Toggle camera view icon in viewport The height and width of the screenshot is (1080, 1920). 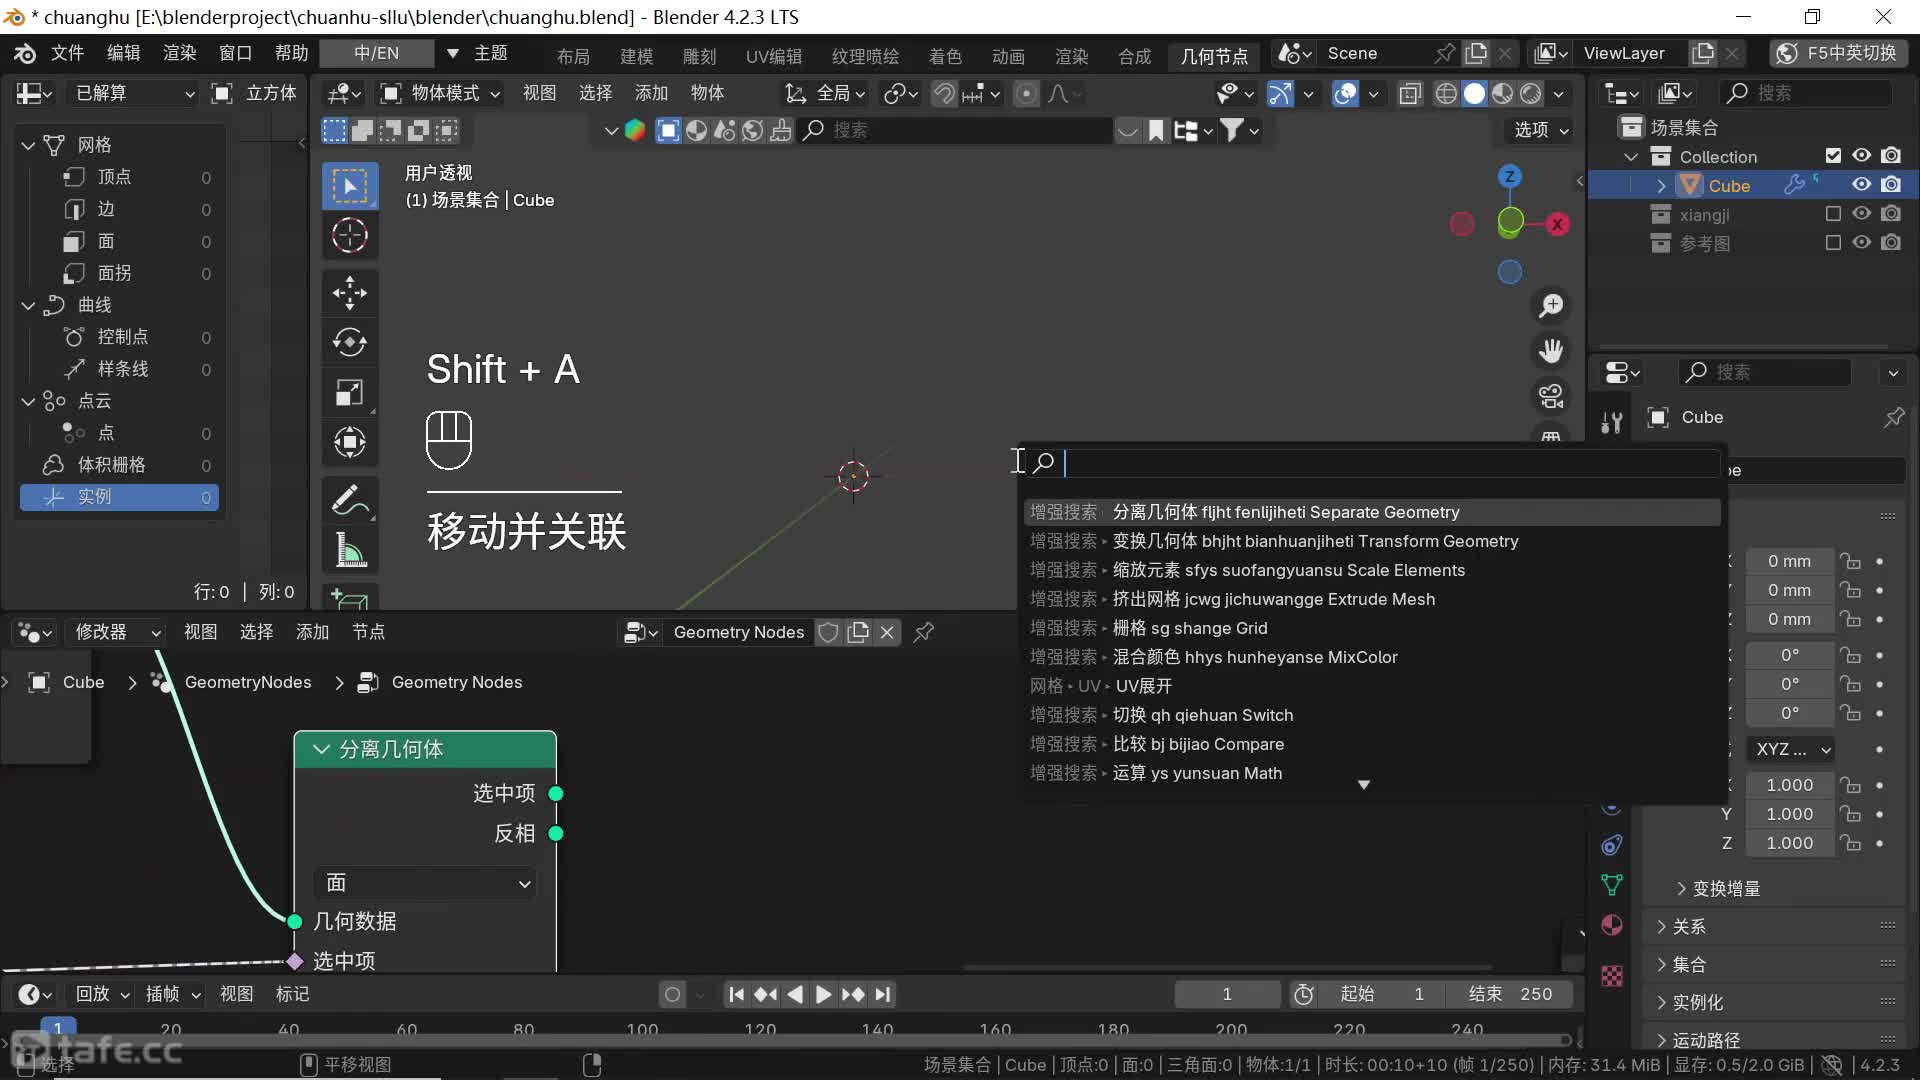(x=1551, y=397)
